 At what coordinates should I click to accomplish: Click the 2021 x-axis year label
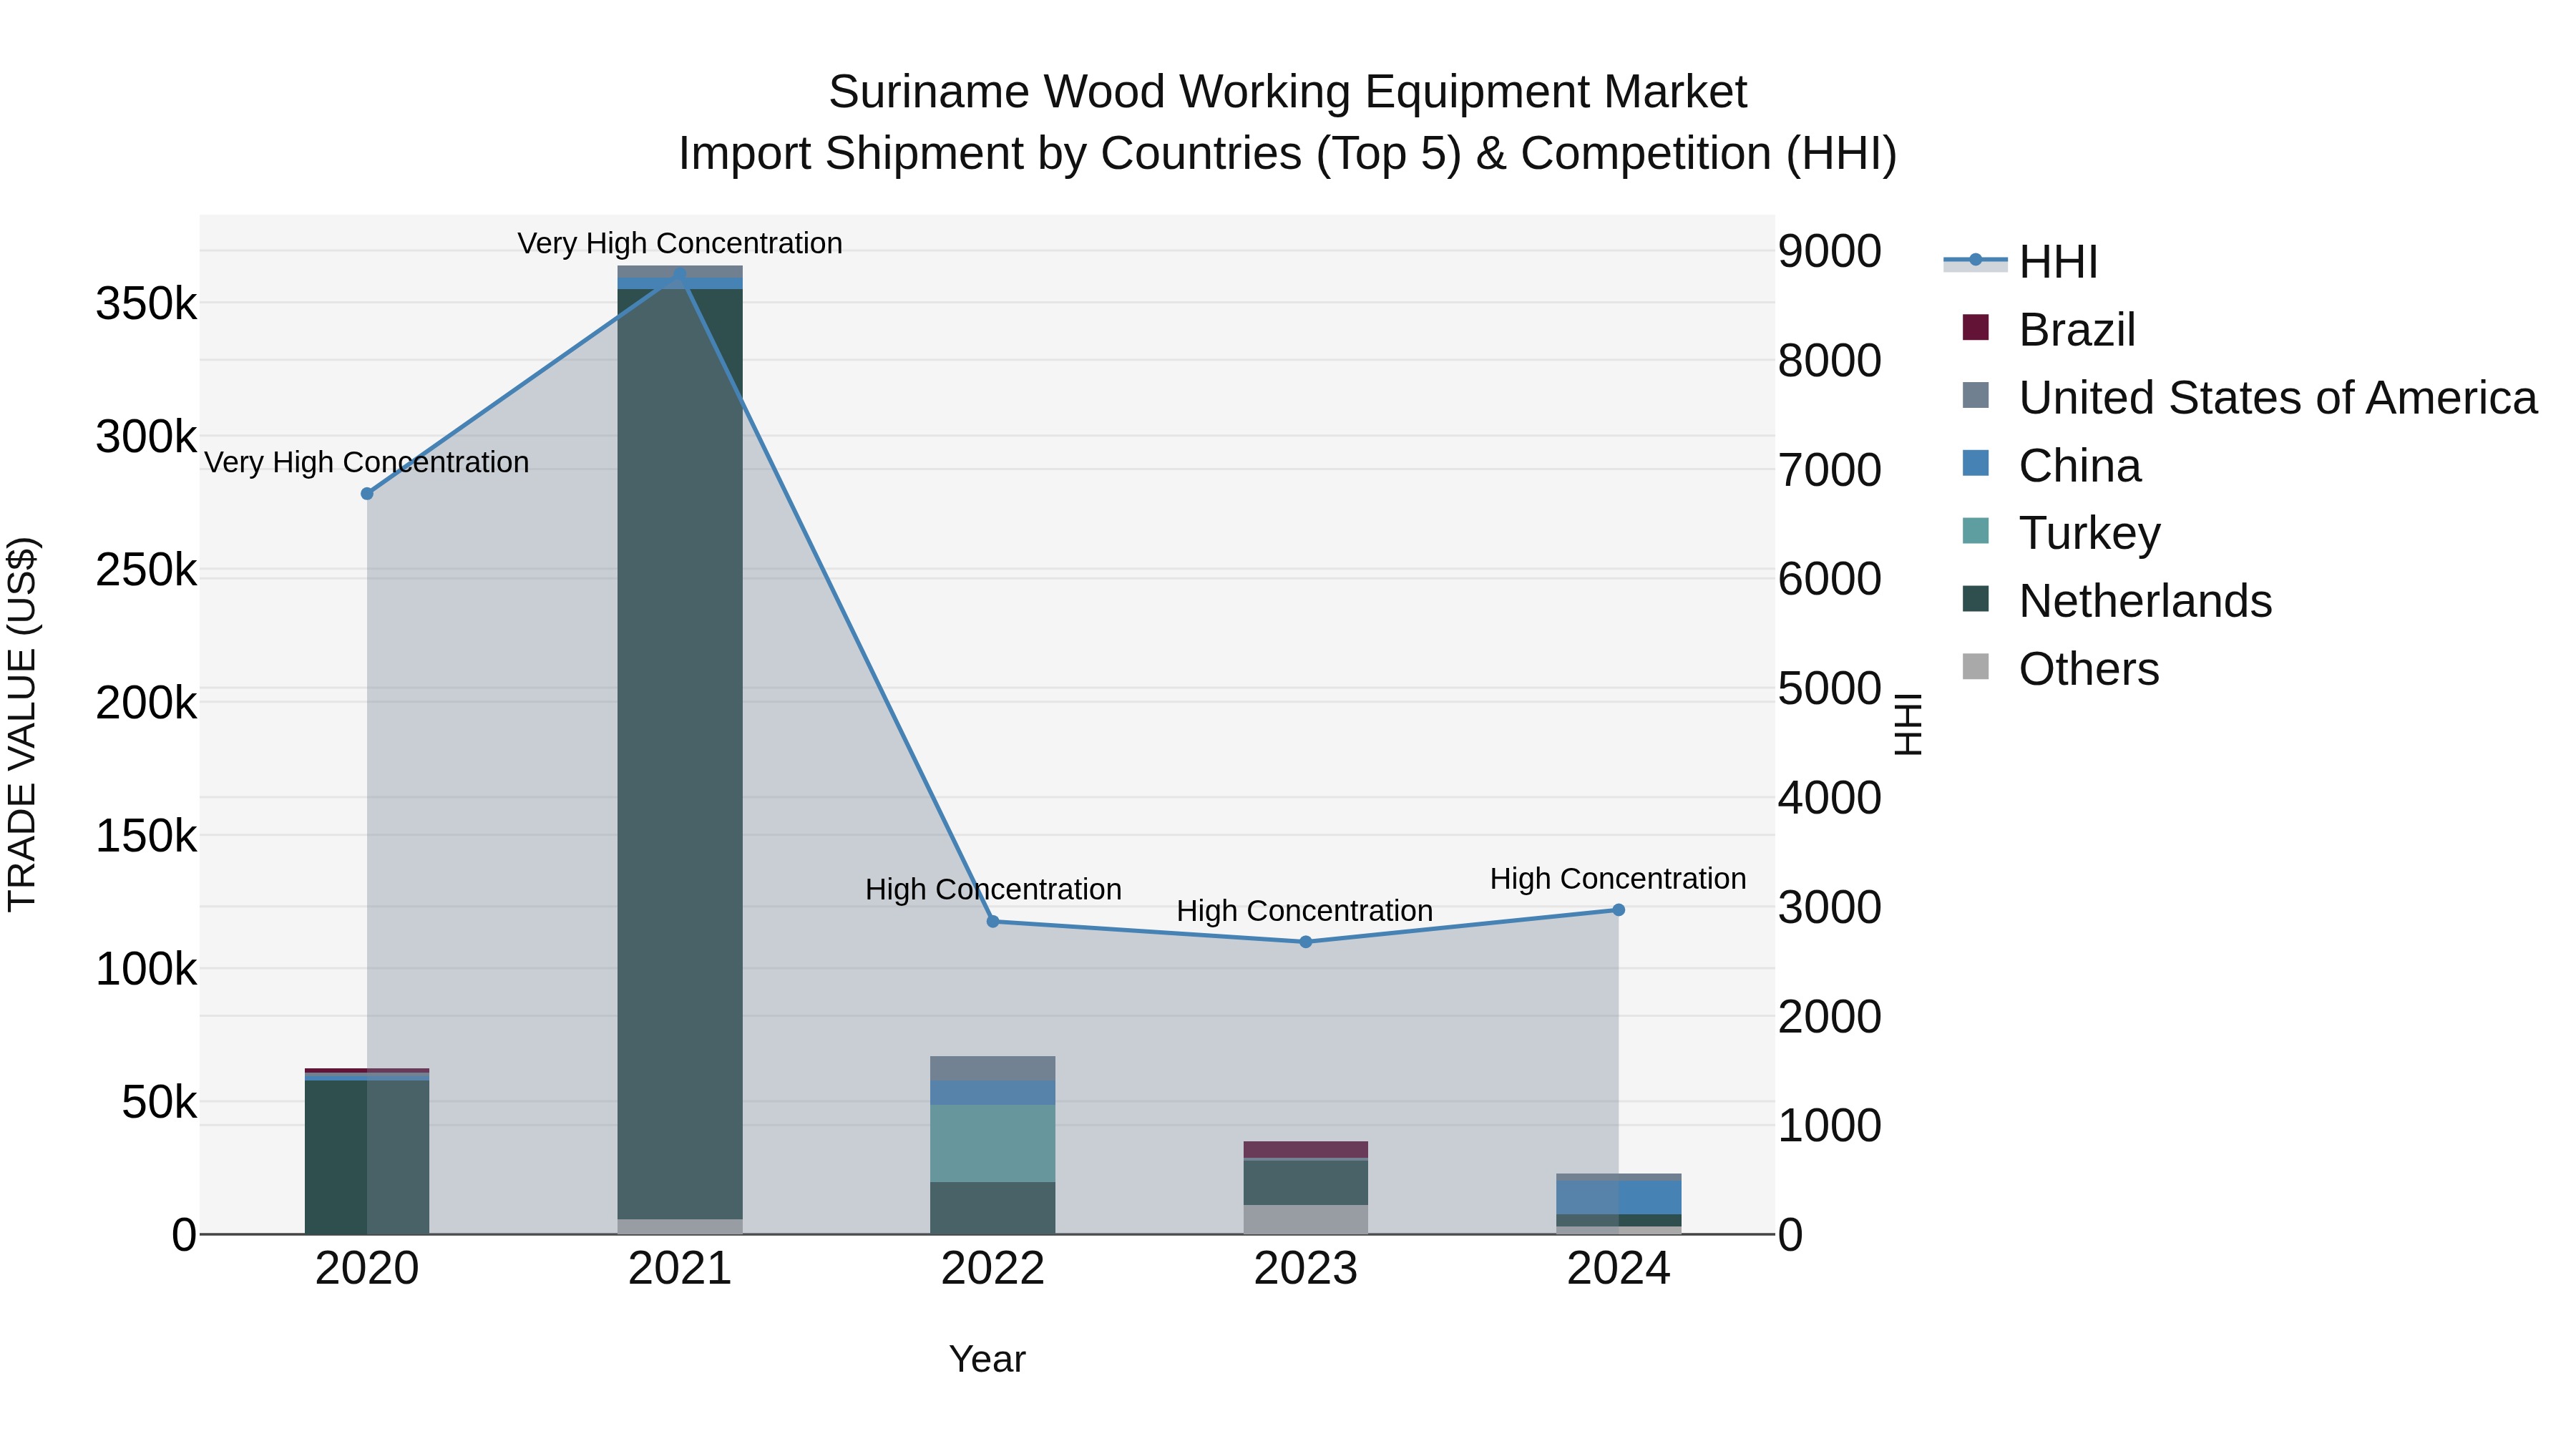coord(680,1269)
